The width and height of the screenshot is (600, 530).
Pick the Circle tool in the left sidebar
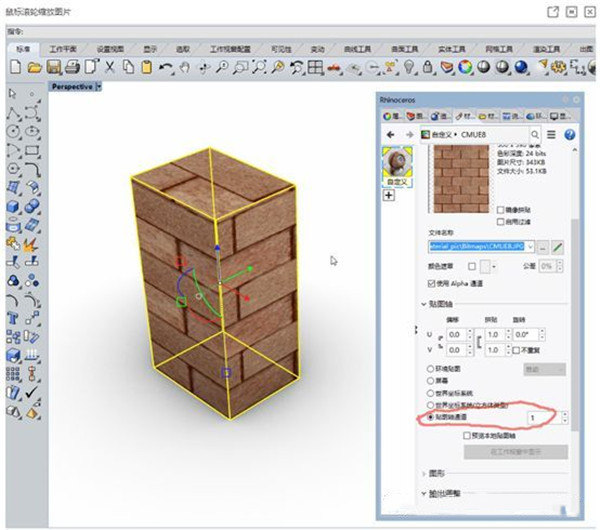(x=13, y=131)
